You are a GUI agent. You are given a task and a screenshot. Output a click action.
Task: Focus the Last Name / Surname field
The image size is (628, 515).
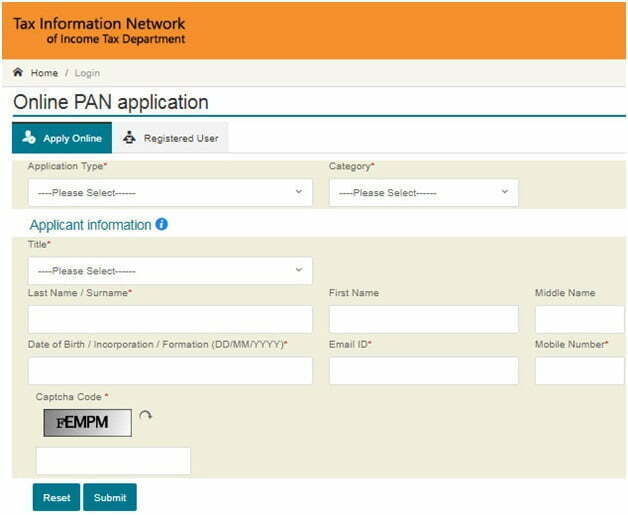pos(170,319)
